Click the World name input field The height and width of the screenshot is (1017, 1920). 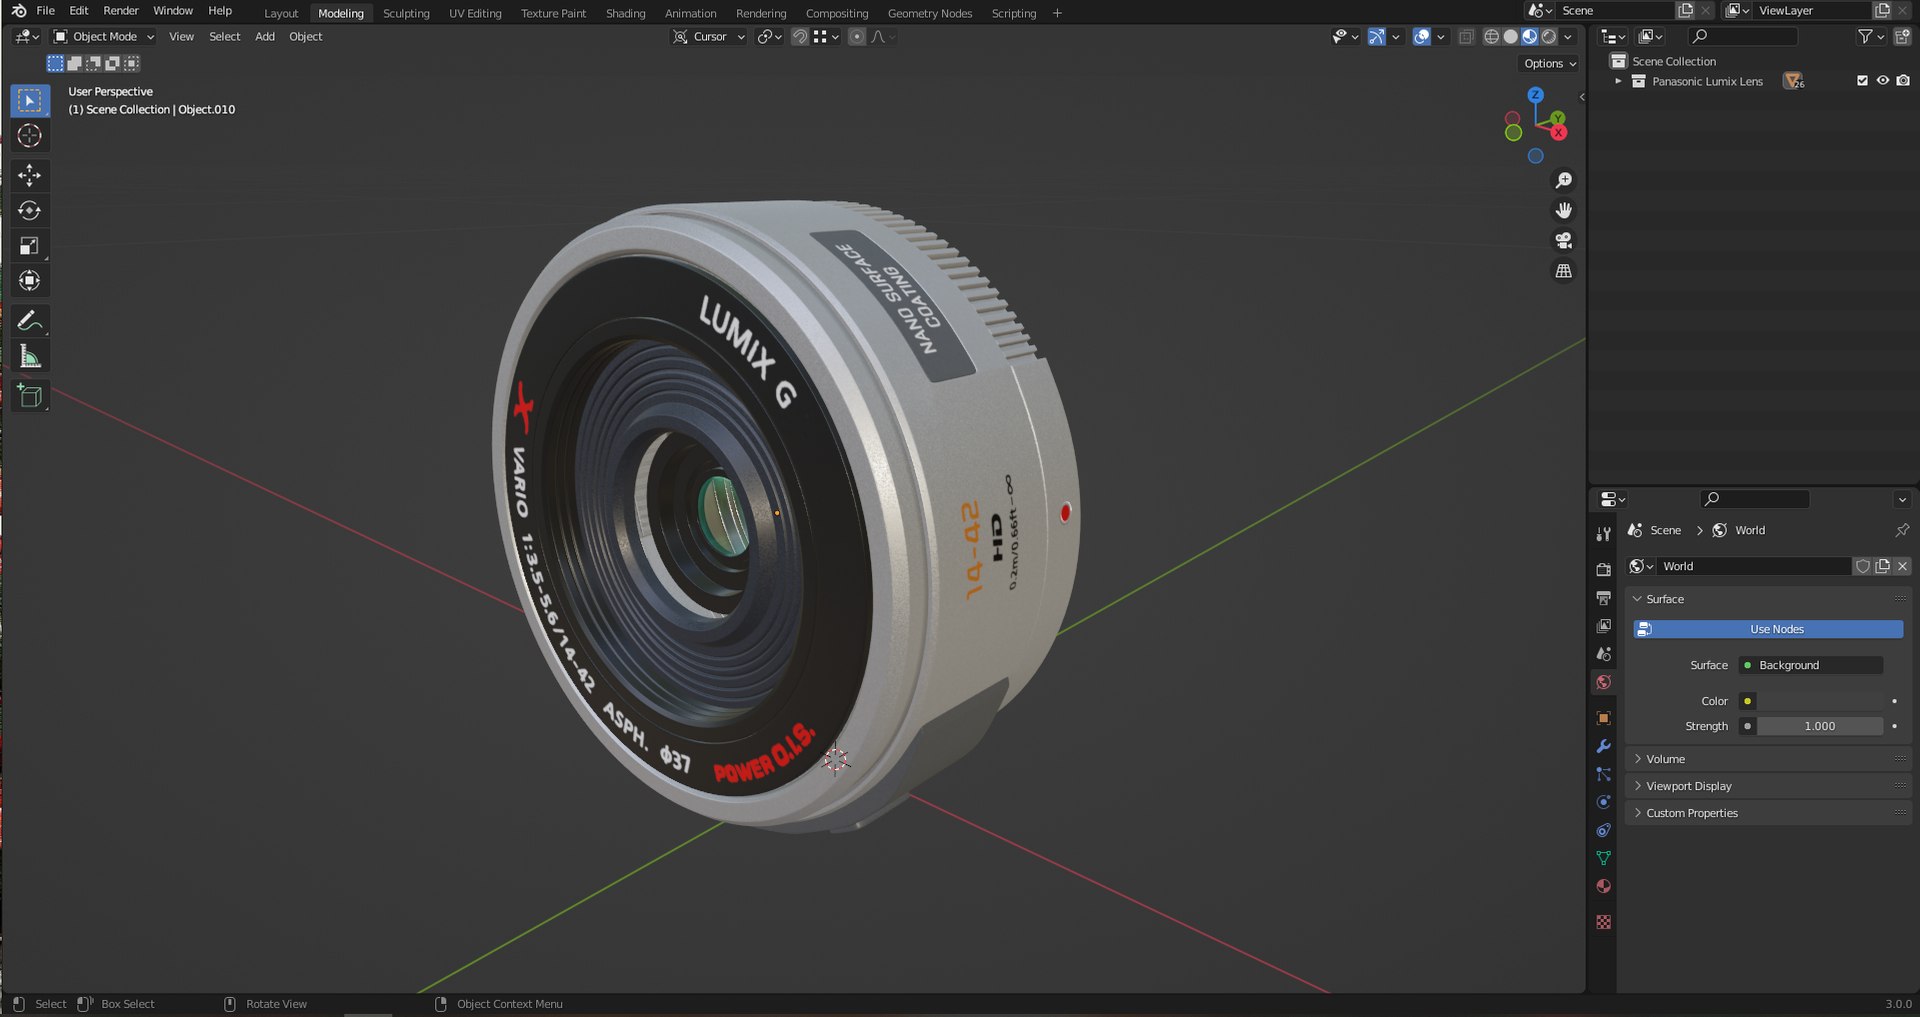click(x=1754, y=566)
